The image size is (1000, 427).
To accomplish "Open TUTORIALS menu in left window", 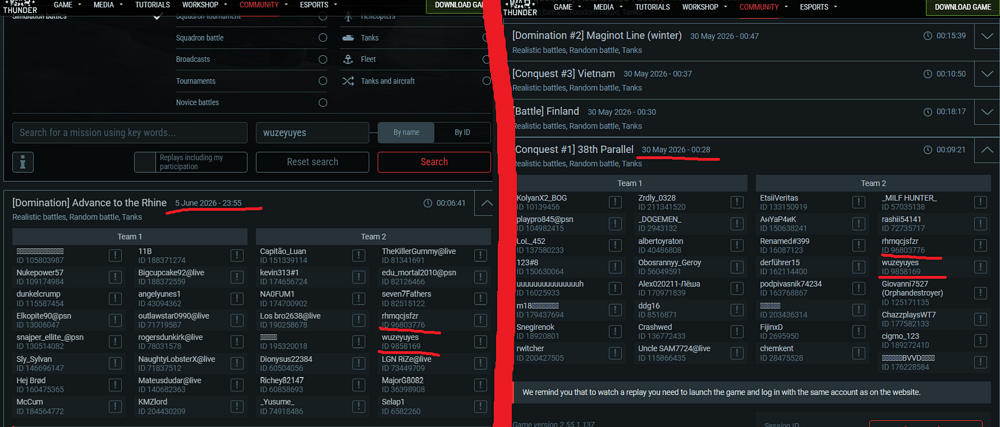I will 152,5.
